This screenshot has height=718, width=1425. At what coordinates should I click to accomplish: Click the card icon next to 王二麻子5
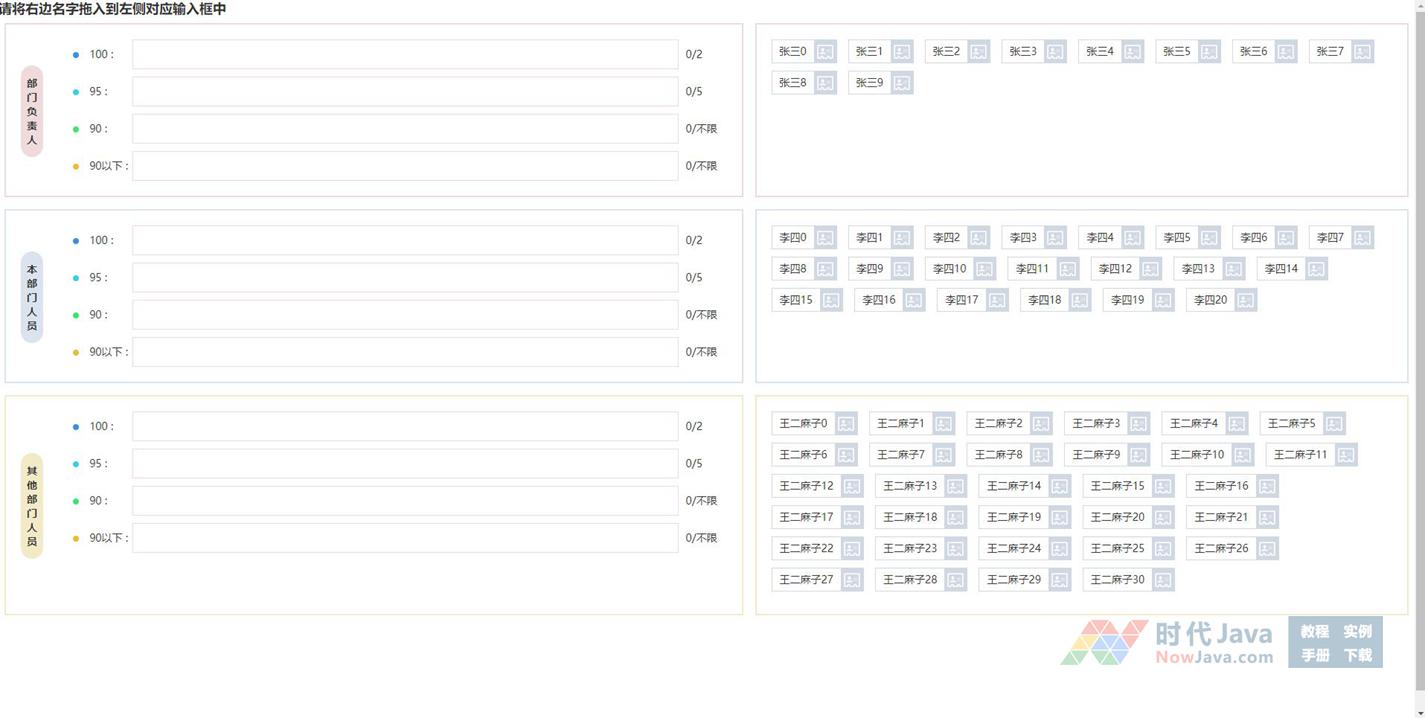(1334, 424)
